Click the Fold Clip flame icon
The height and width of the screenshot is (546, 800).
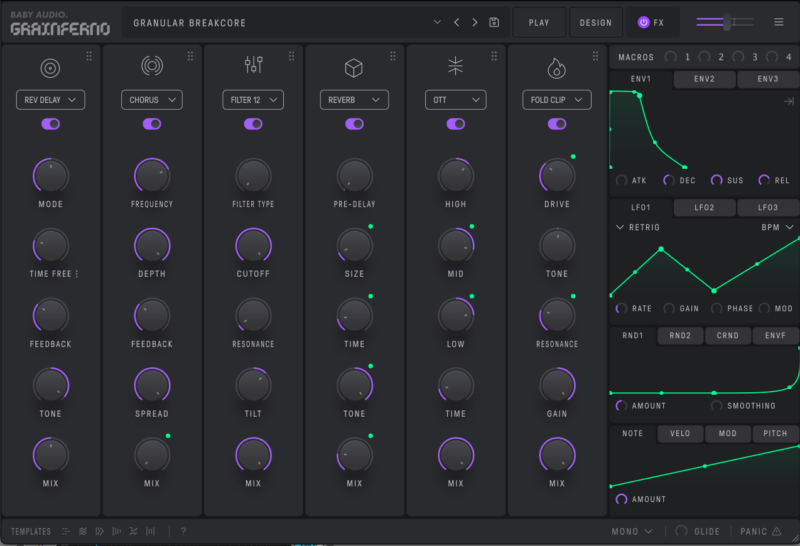[x=556, y=68]
